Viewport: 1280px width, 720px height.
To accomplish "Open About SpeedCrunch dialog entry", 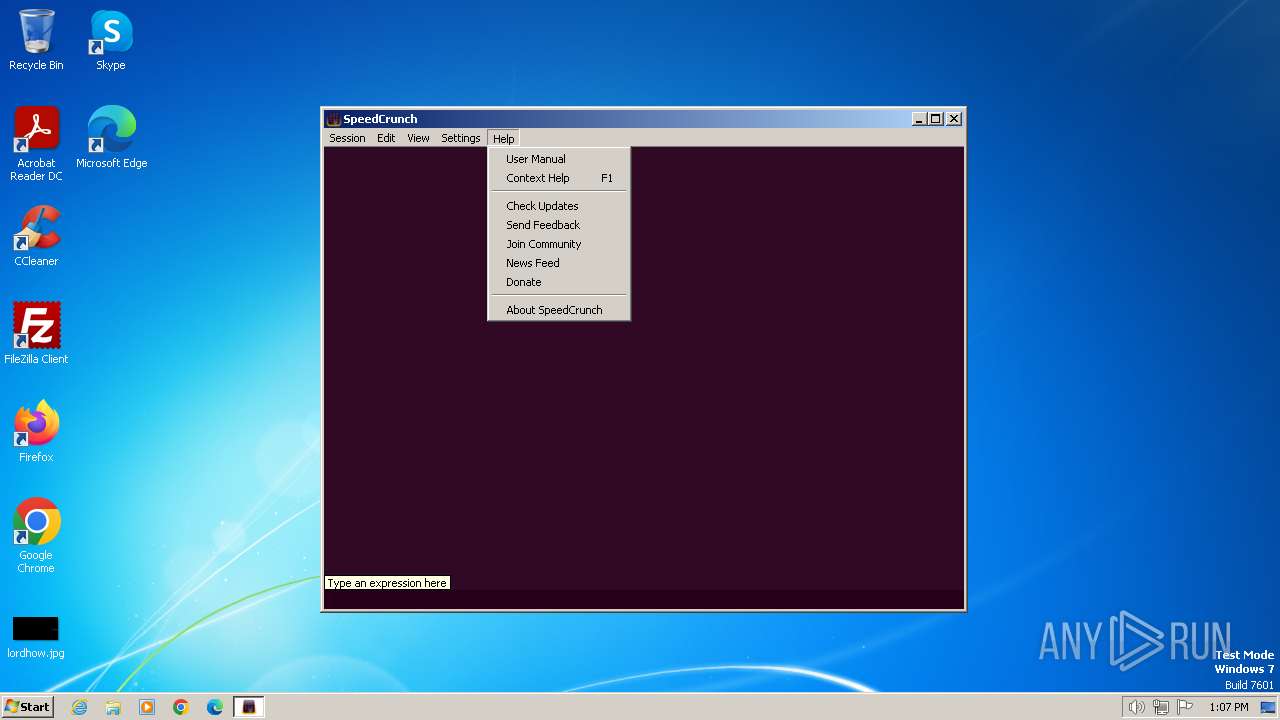I will click(559, 310).
